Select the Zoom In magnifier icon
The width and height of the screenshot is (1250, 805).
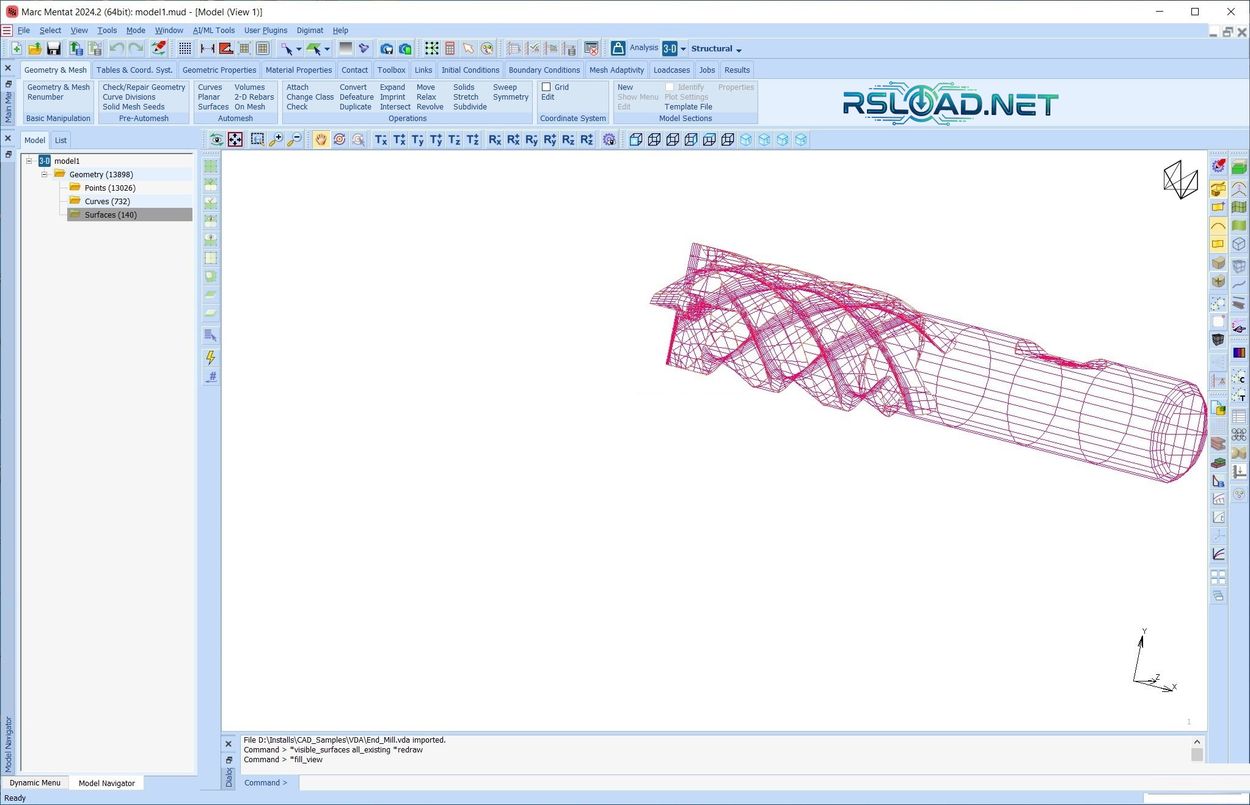[x=276, y=140]
